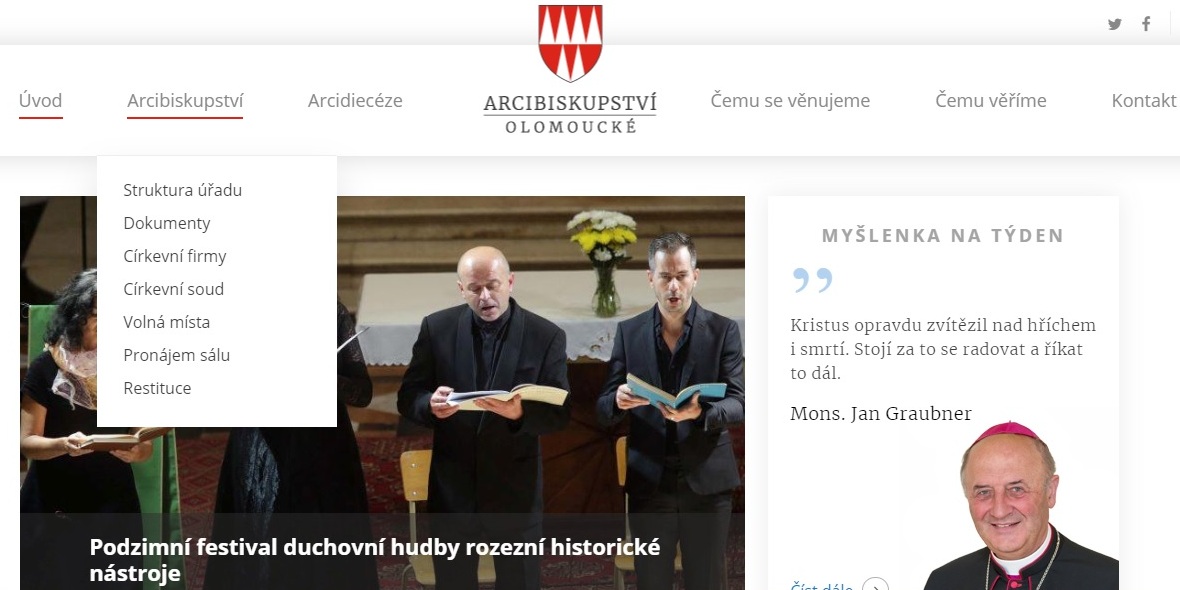Open the Podzimní festival duchovní hudby article
The image size is (1180, 590).
pos(375,560)
